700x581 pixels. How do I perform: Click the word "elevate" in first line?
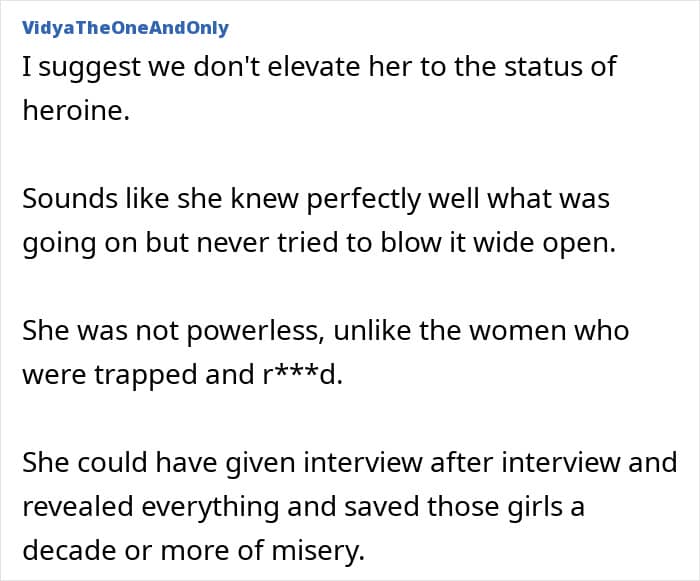295,67
